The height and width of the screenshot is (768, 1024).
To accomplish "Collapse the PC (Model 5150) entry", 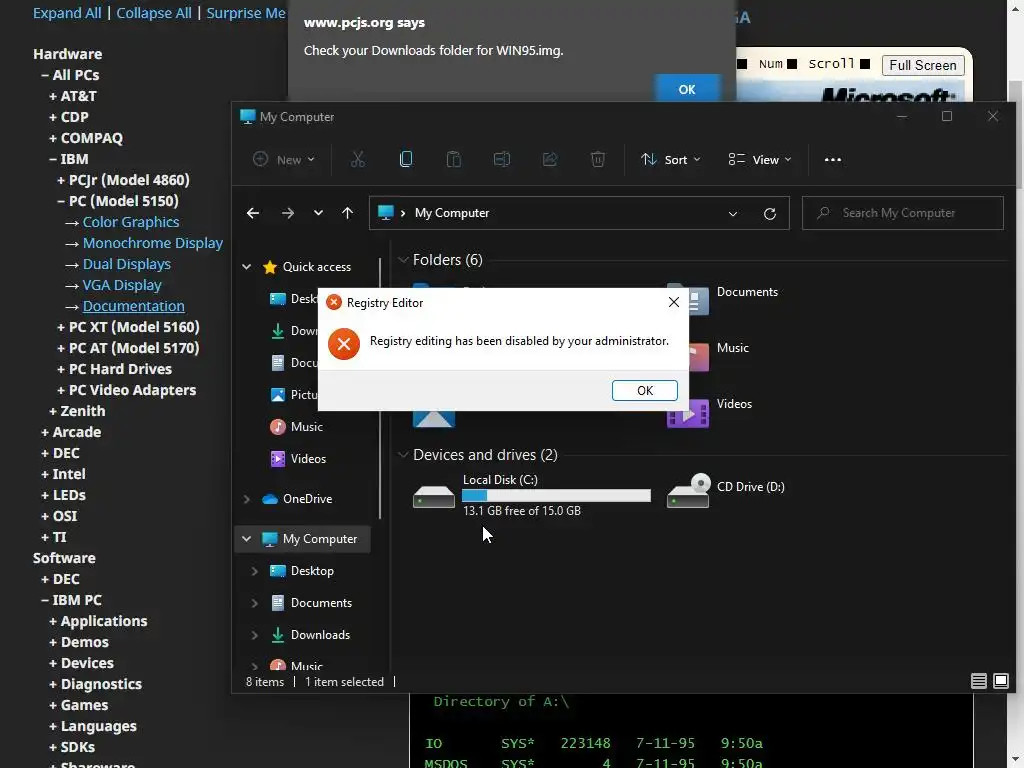I will tap(118, 201).
